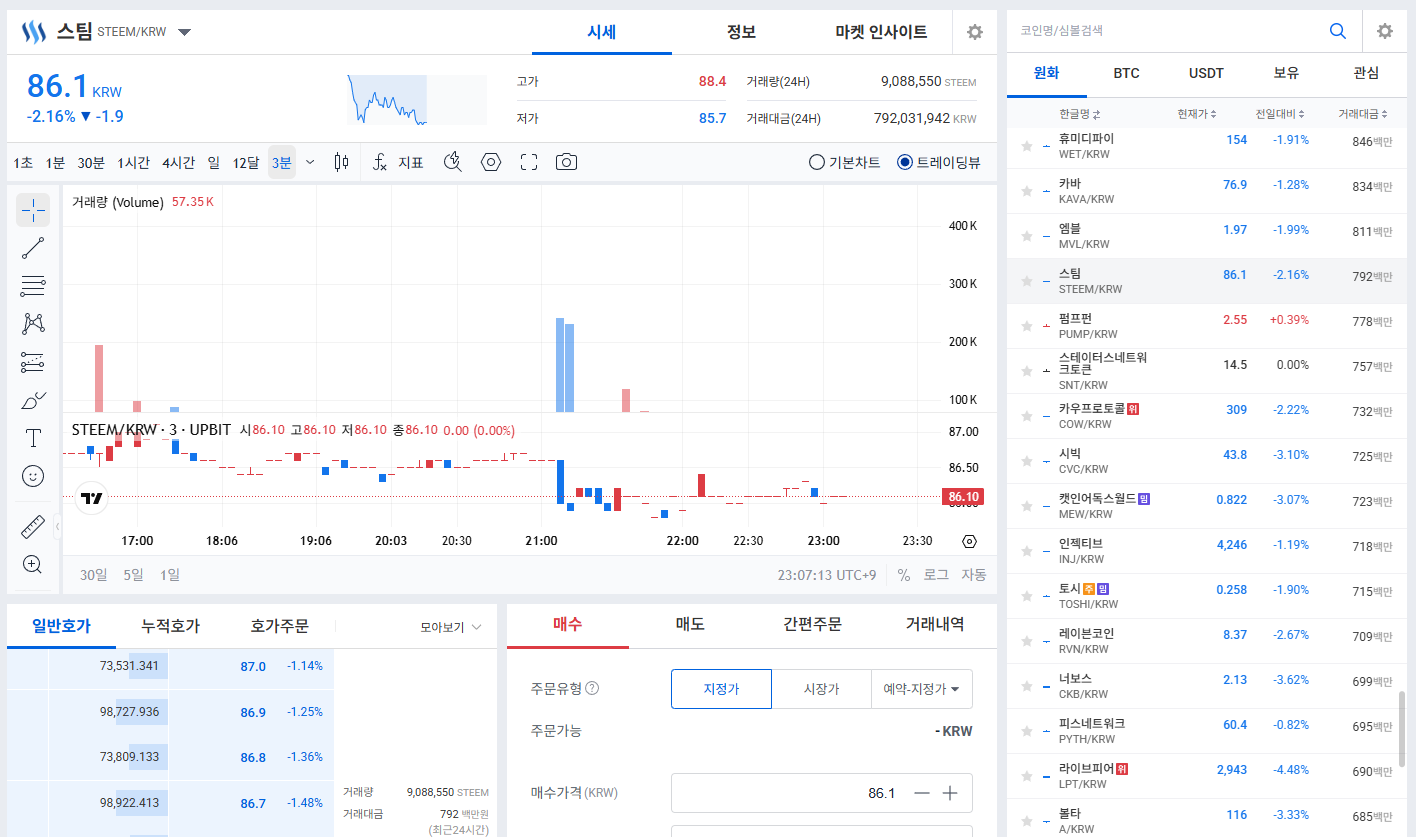The image size is (1416, 837).
Task: Open the 모아보기 dropdown
Action: click(x=451, y=627)
